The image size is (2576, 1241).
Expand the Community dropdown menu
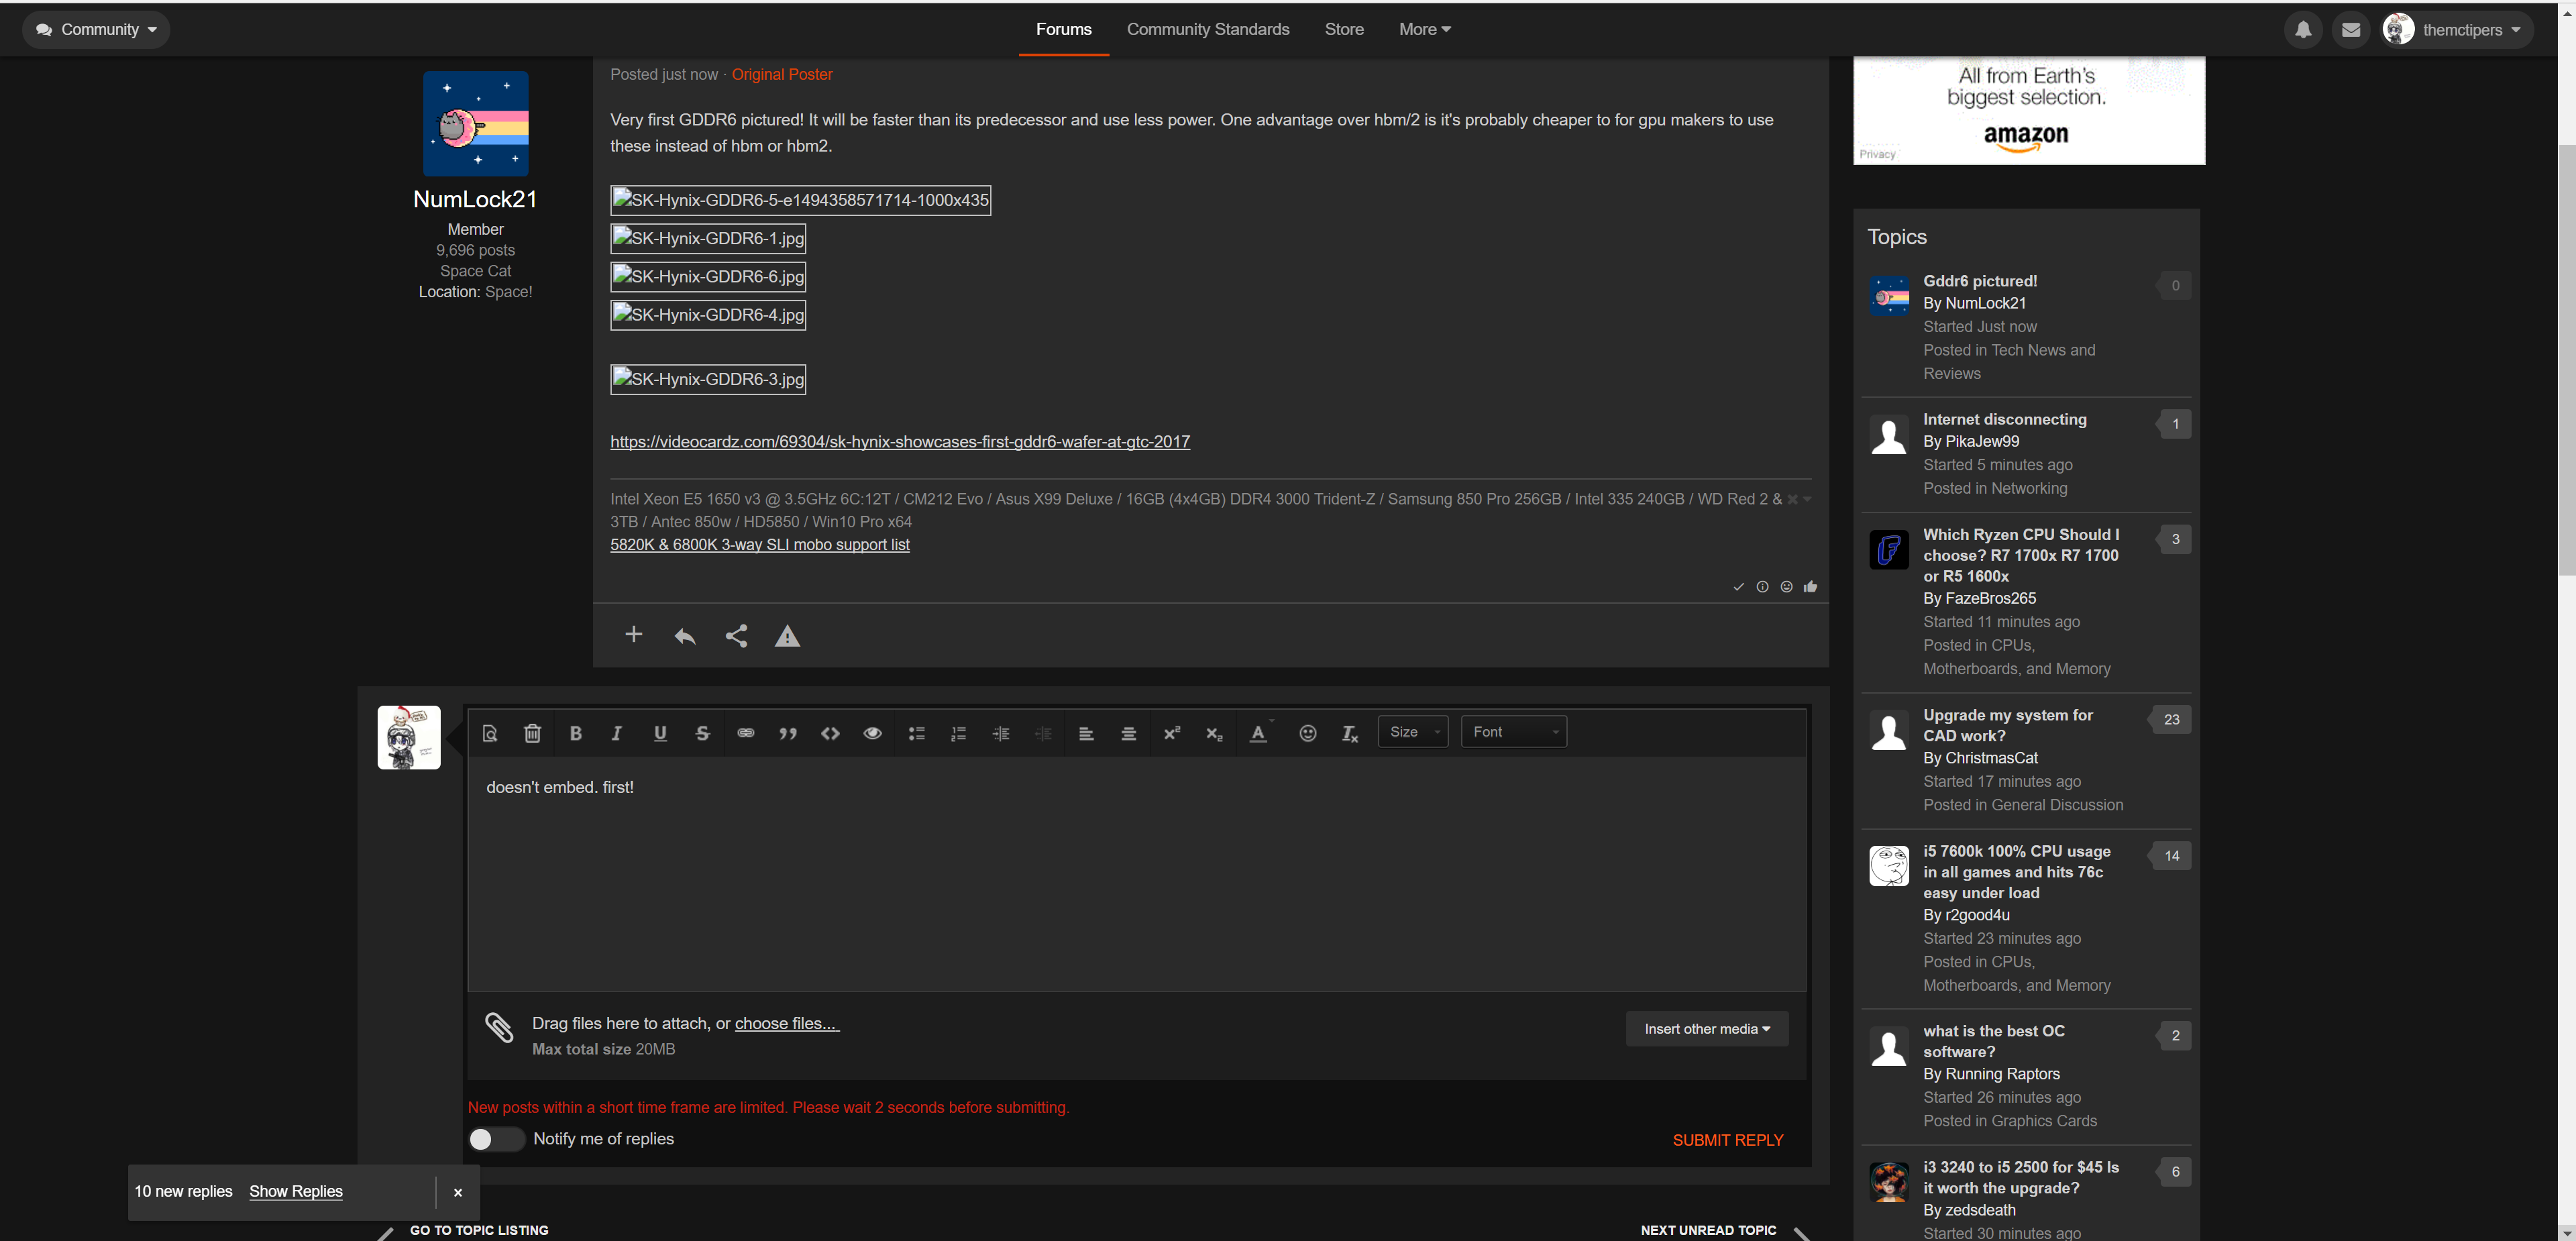[96, 30]
